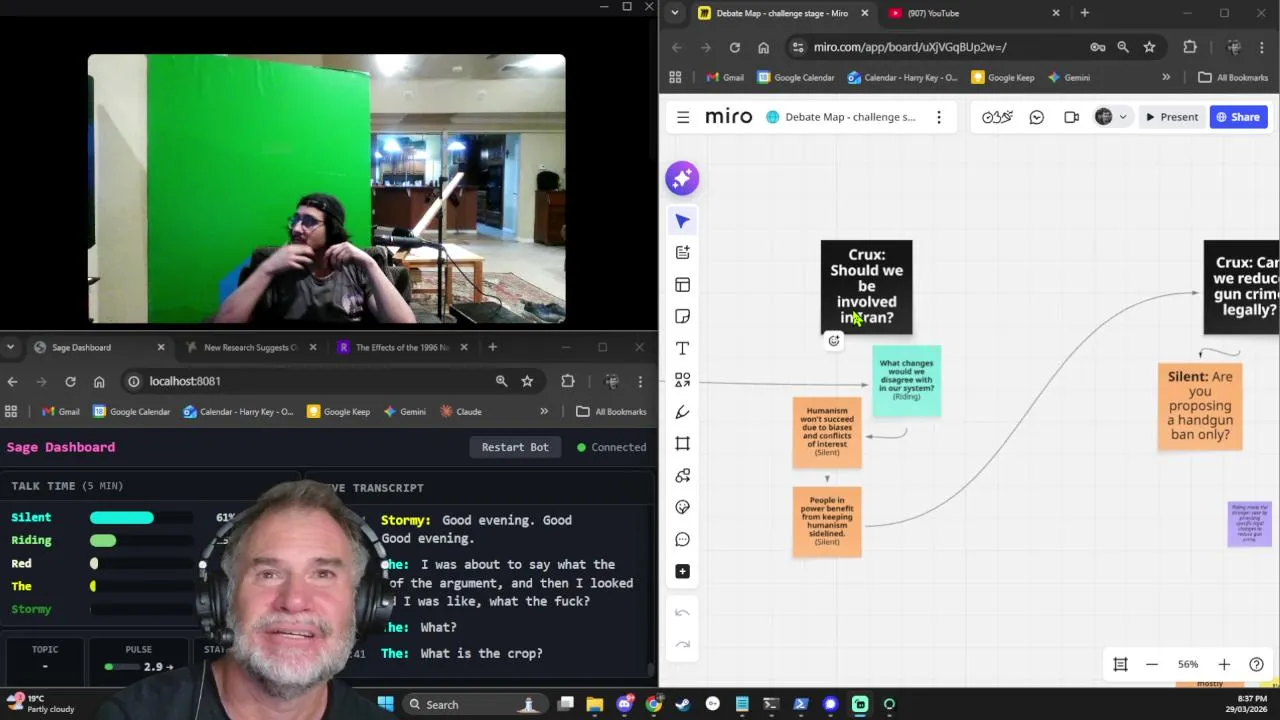Bookmark localhost page with star icon
The width and height of the screenshot is (1280, 720).
click(527, 381)
